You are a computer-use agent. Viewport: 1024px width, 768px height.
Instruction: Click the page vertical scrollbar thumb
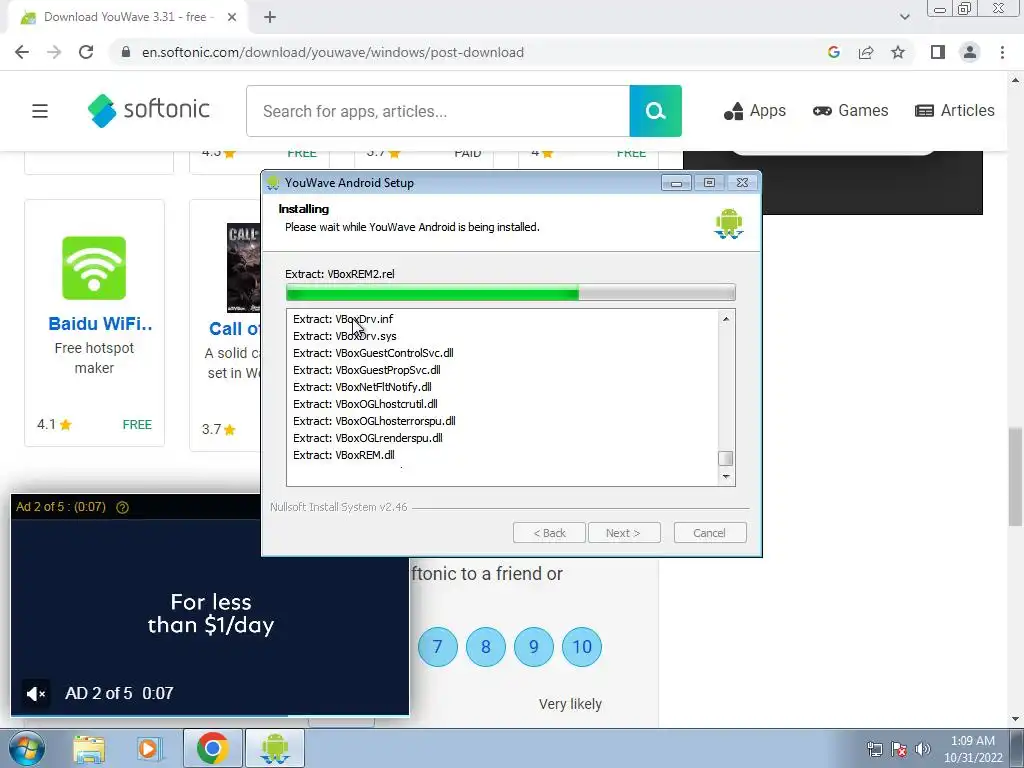1015,477
